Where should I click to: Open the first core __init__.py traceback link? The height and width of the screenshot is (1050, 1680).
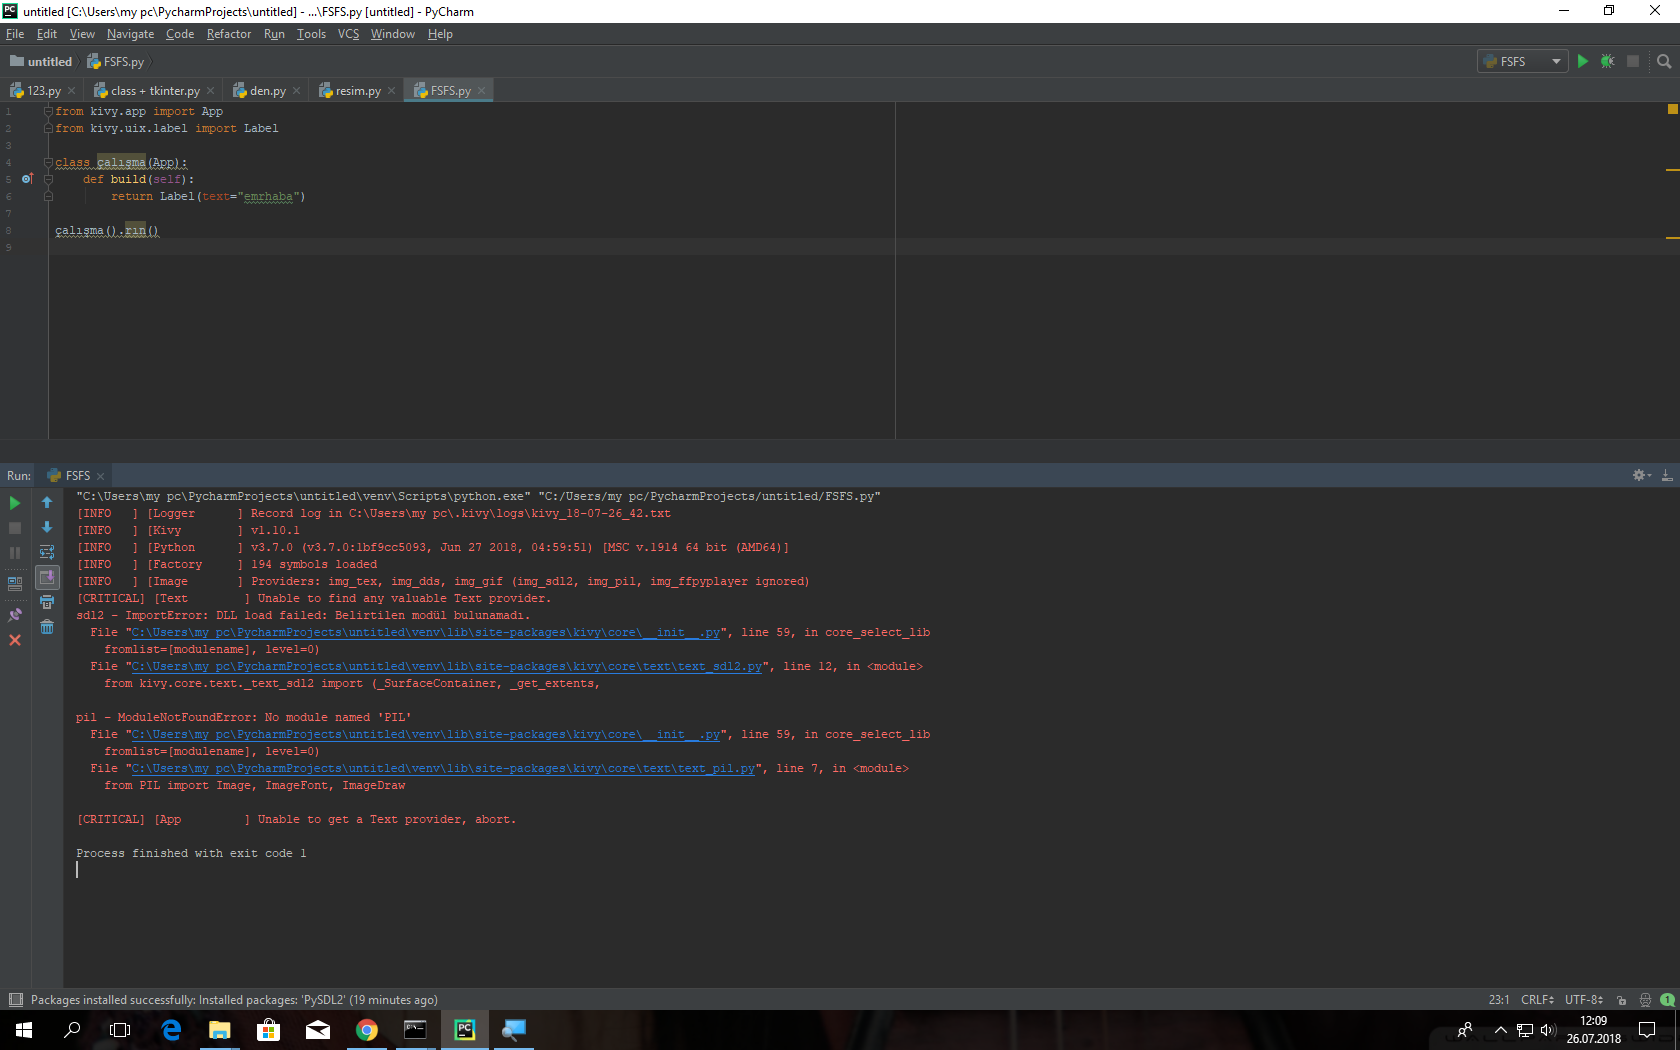point(426,633)
